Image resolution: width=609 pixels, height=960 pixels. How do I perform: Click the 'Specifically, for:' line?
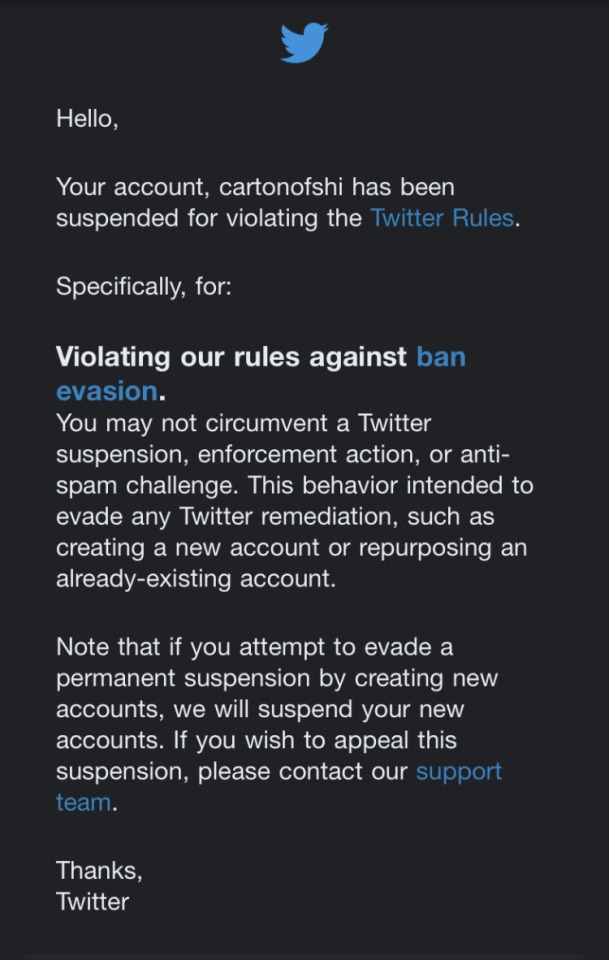pyautogui.click(x=144, y=286)
